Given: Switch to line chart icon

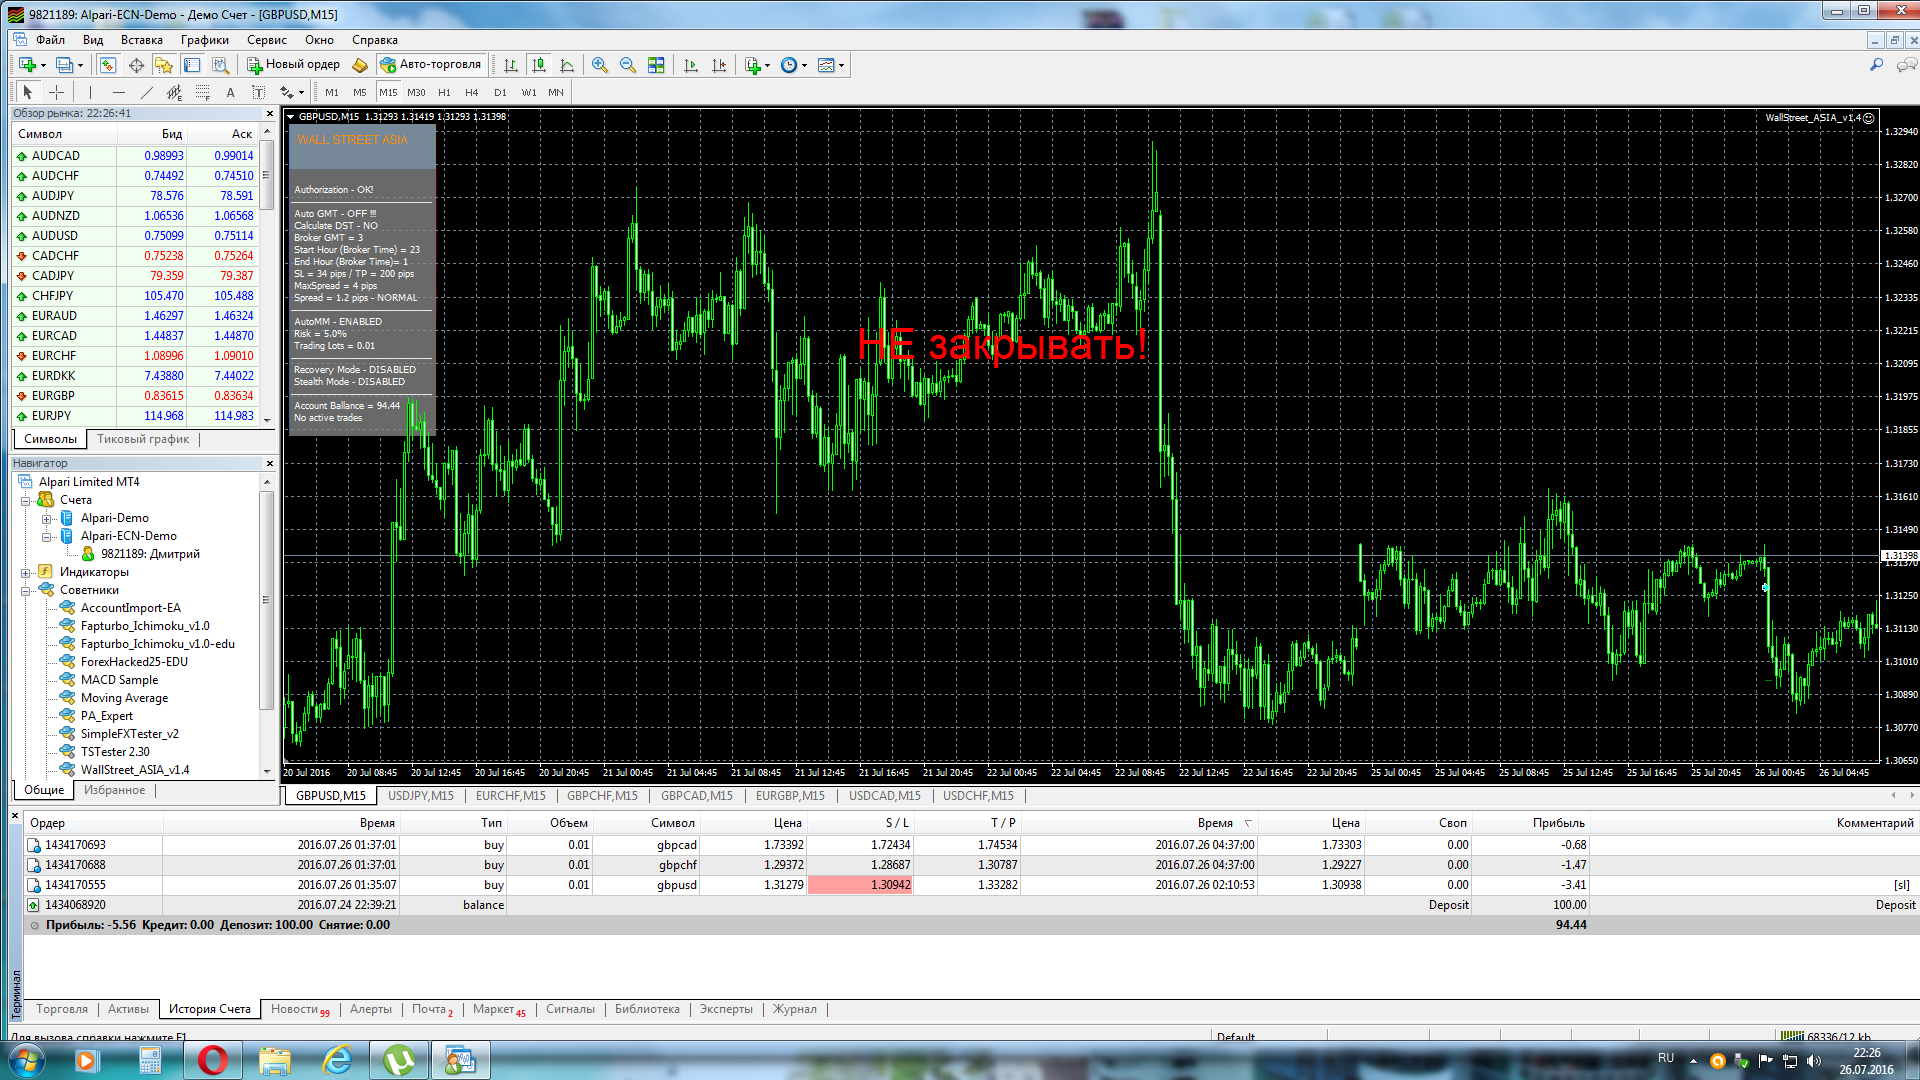Looking at the screenshot, I should pos(567,65).
